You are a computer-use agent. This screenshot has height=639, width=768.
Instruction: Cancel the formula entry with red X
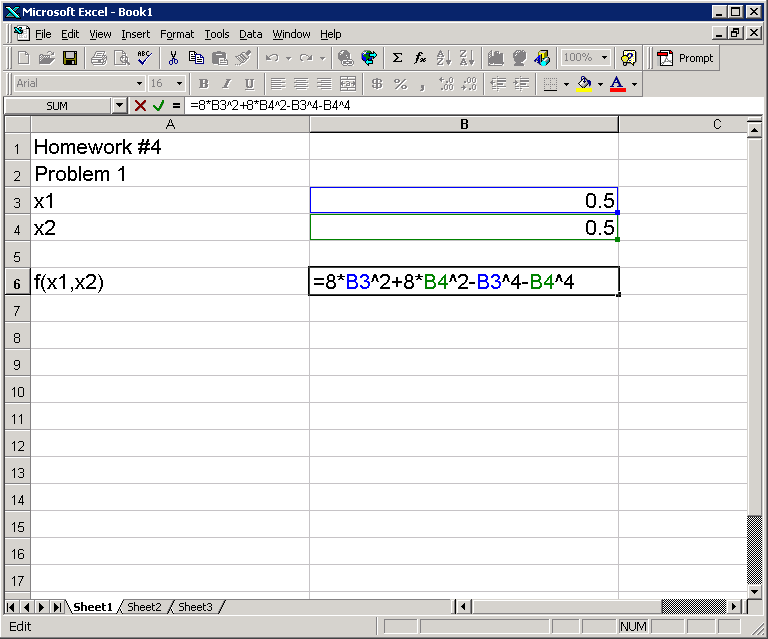click(140, 106)
